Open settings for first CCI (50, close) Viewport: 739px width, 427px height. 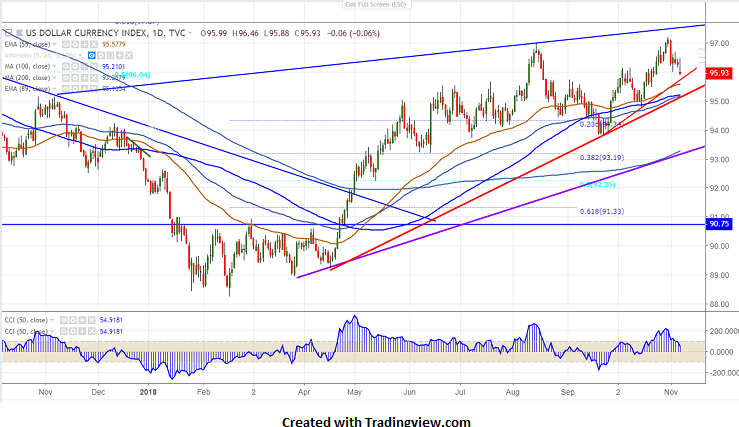click(74, 320)
